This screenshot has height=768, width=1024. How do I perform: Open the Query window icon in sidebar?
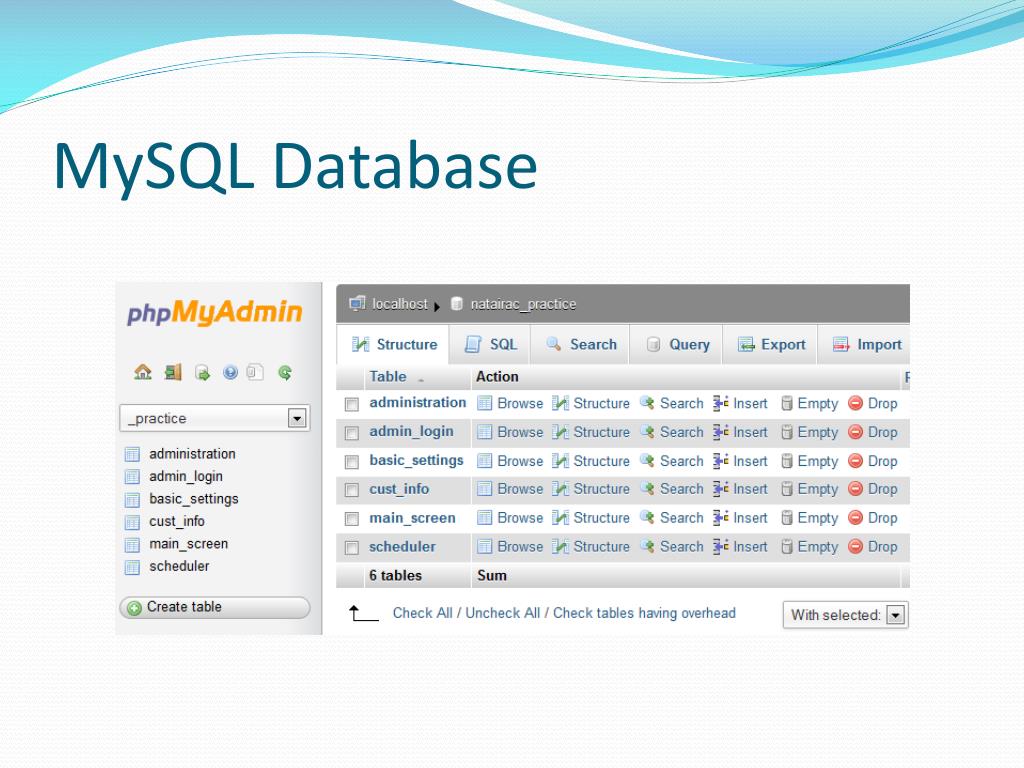(202, 373)
